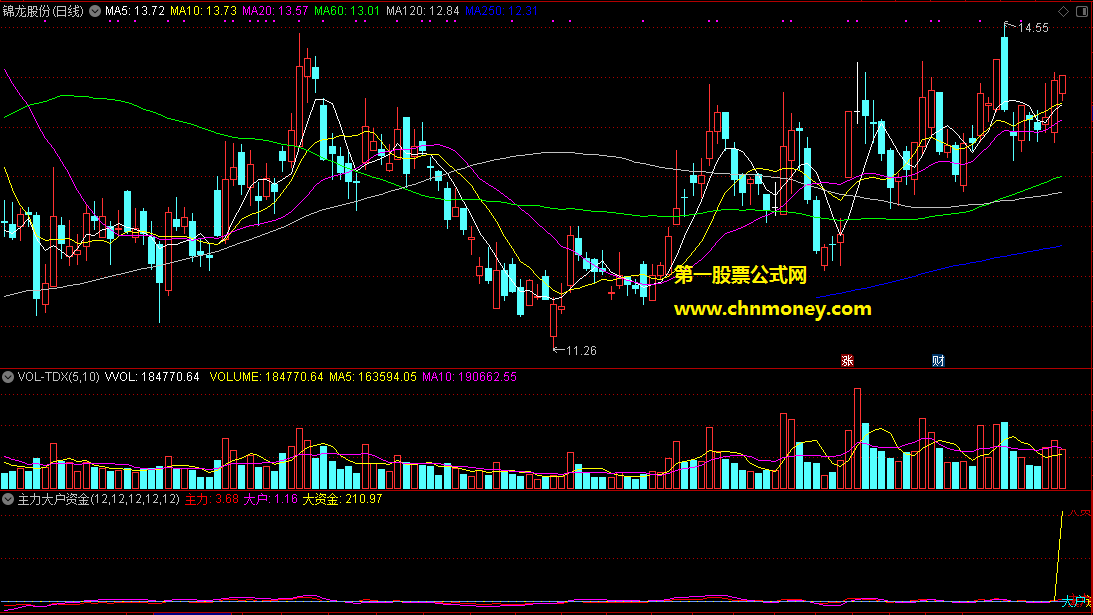The width and height of the screenshot is (1093, 615).
Task: Click the VOLUME: 184770.64 value
Action: (x=266, y=377)
